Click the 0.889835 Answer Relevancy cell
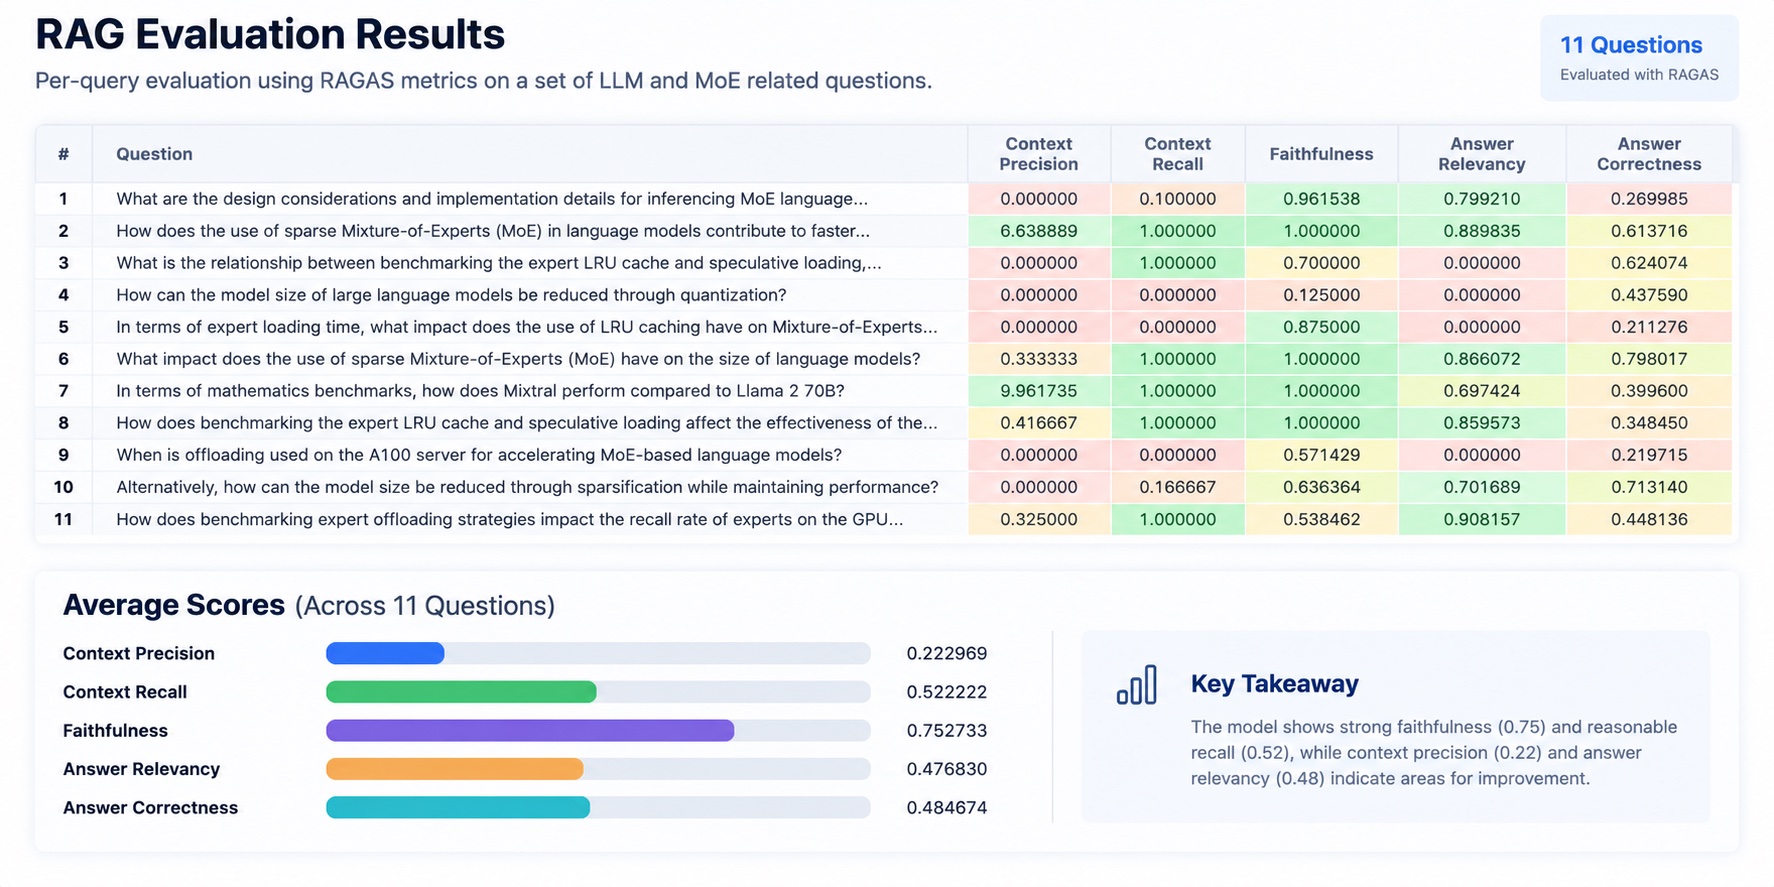The image size is (1774, 887). pos(1482,231)
